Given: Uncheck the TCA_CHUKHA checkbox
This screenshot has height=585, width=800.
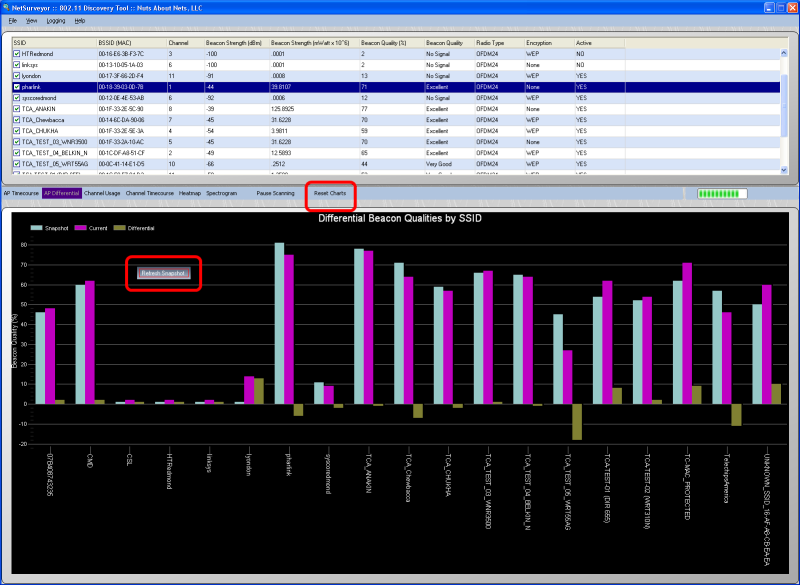Looking at the screenshot, I should (17, 131).
